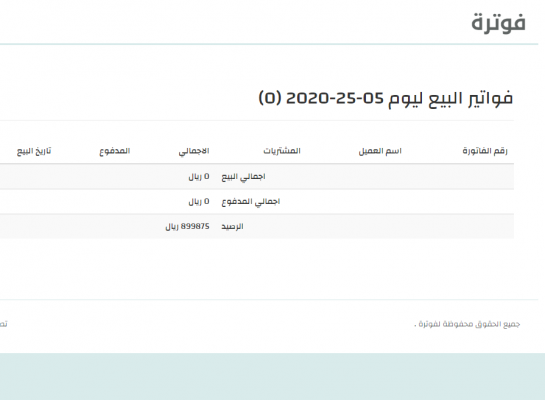Image resolution: width=545 pixels, height=400 pixels.
Task: Click the الاجمالي column header
Action: 194,151
